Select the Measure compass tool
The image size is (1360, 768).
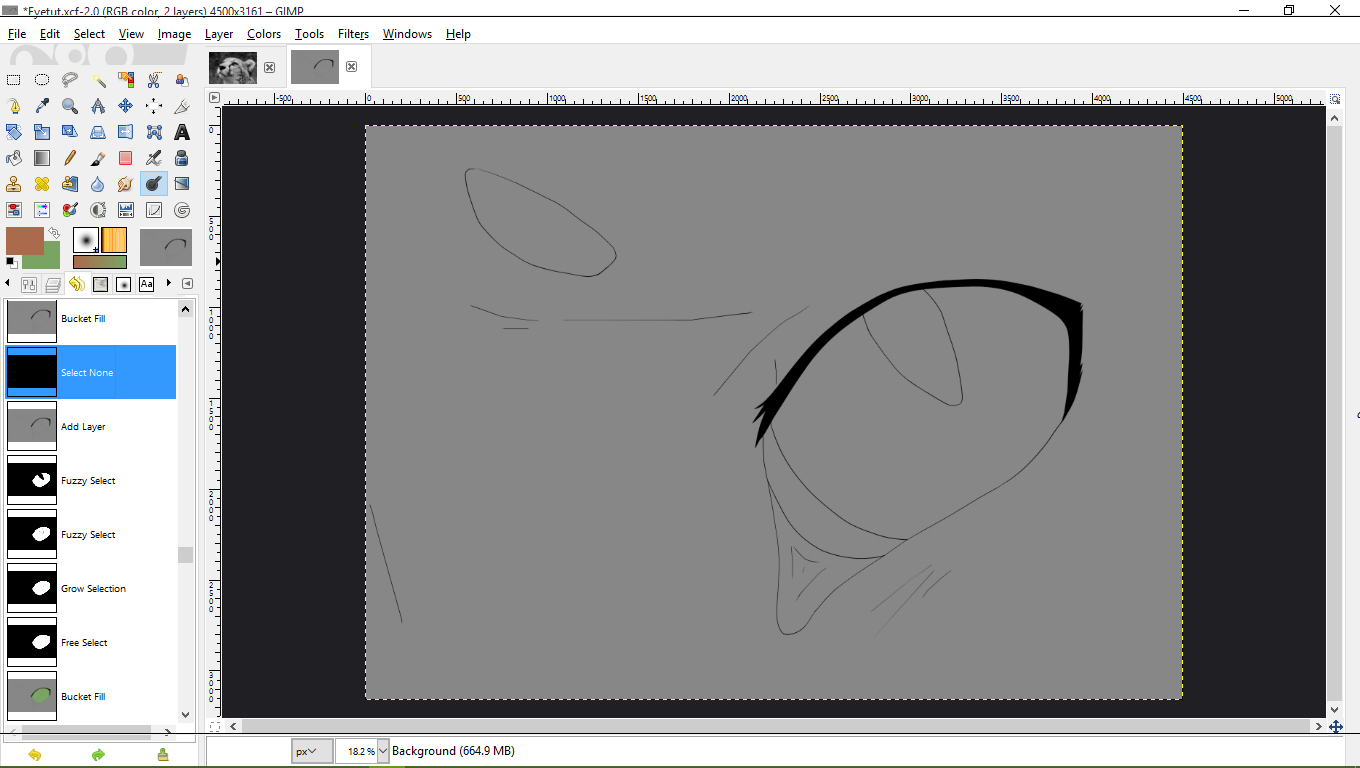pyautogui.click(x=98, y=106)
